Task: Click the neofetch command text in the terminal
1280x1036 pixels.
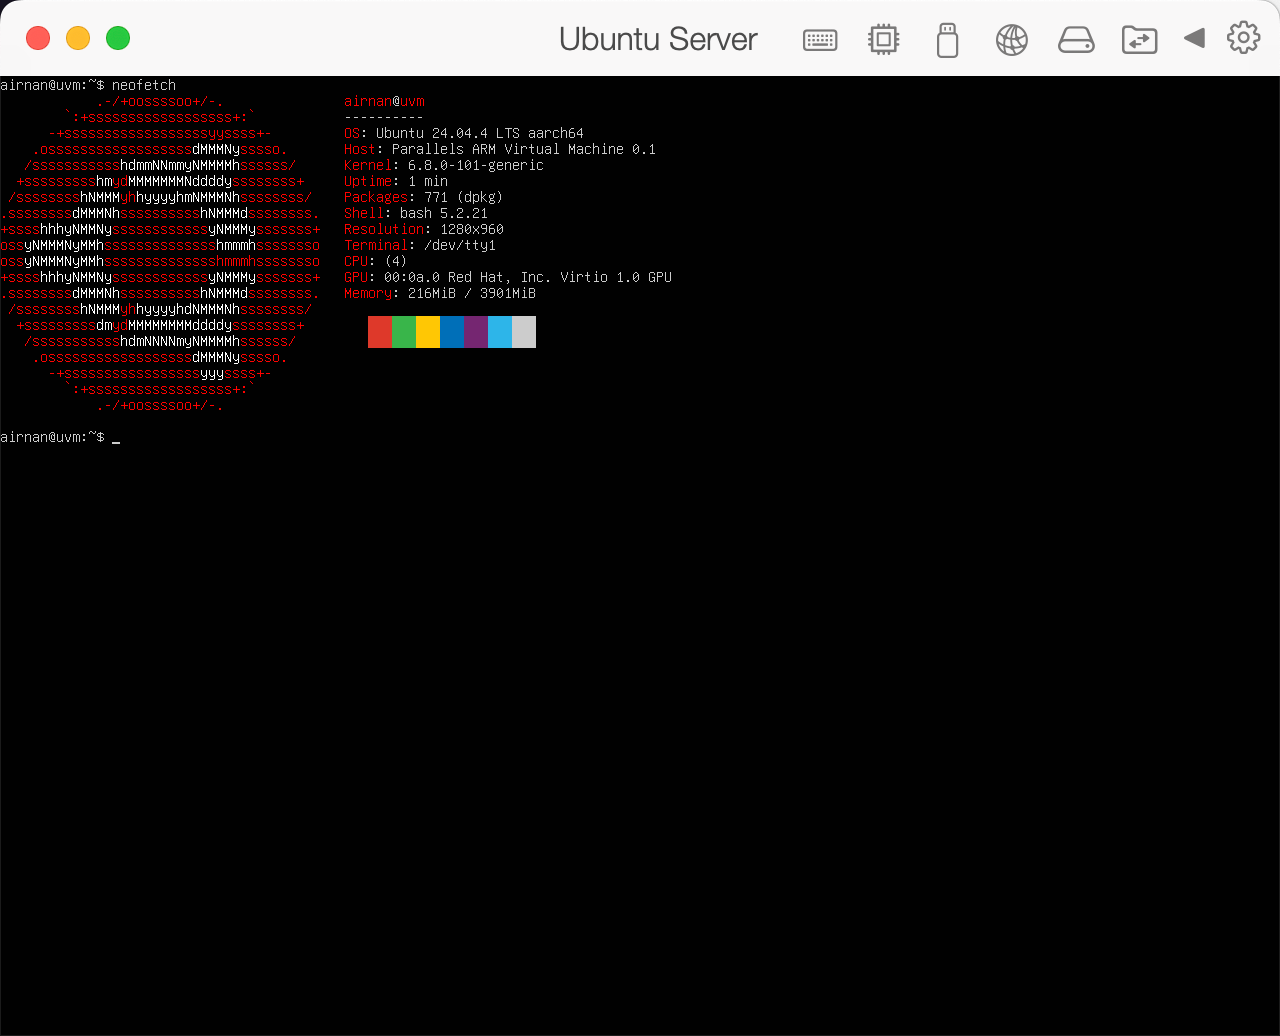Action: [x=143, y=85]
